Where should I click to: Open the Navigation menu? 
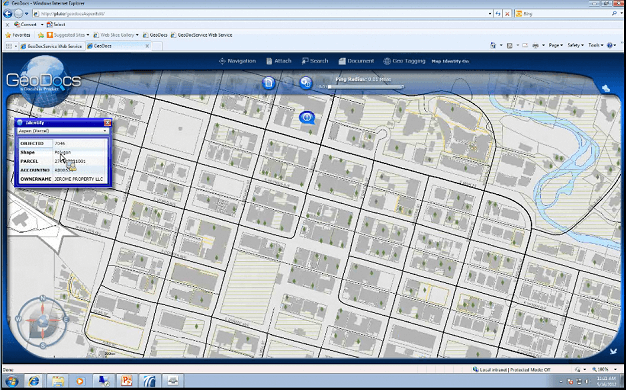tap(237, 61)
